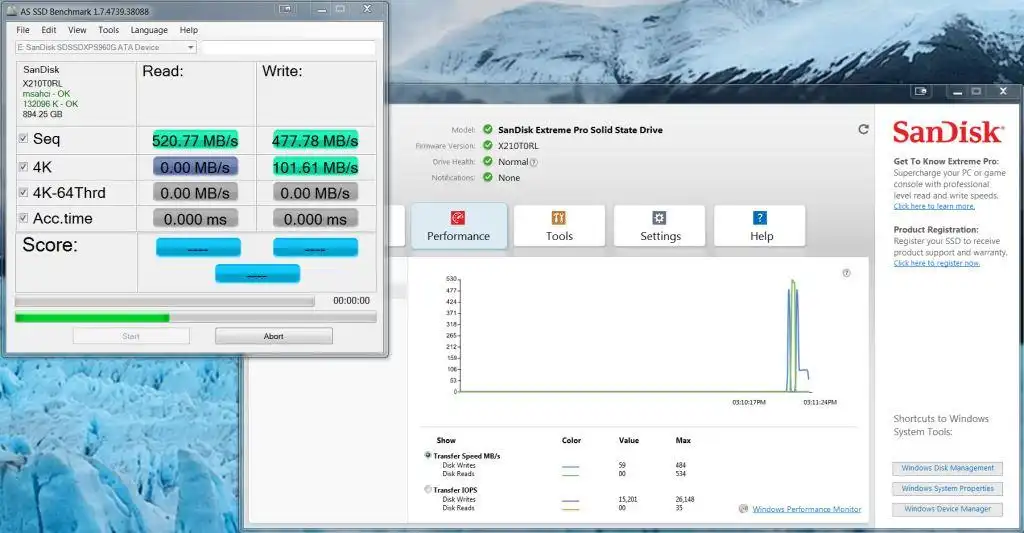Click the 'Click here to register now' link
The width and height of the screenshot is (1024, 533).
tap(936, 263)
